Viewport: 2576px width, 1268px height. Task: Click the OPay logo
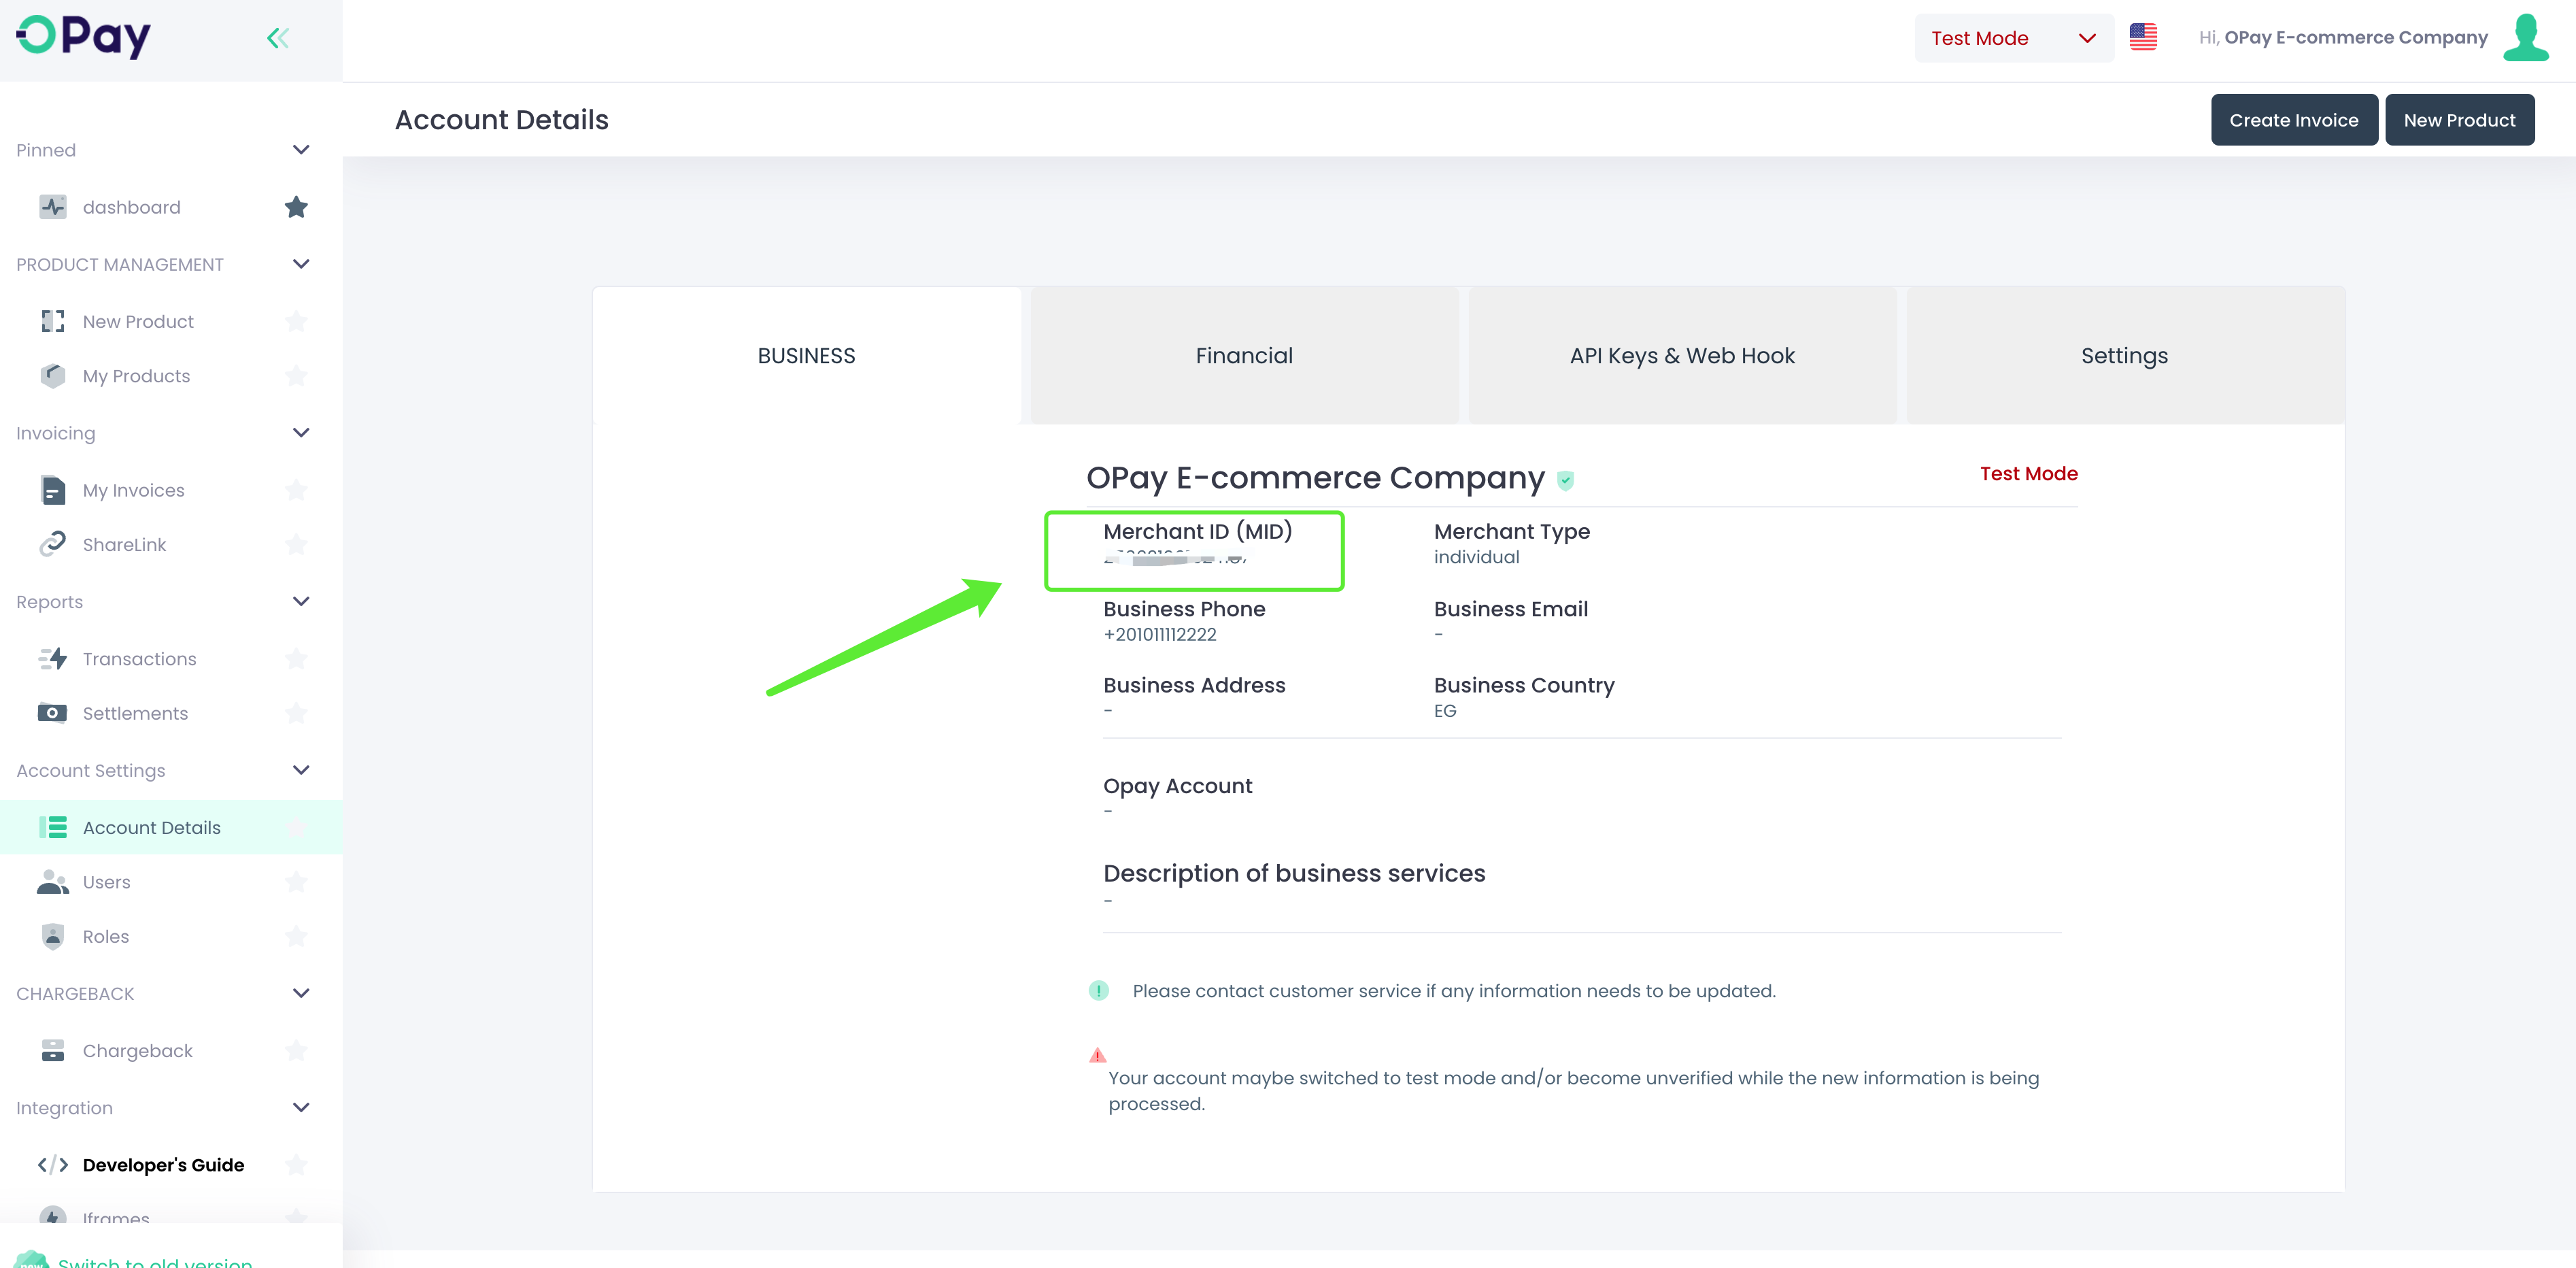coord(84,37)
